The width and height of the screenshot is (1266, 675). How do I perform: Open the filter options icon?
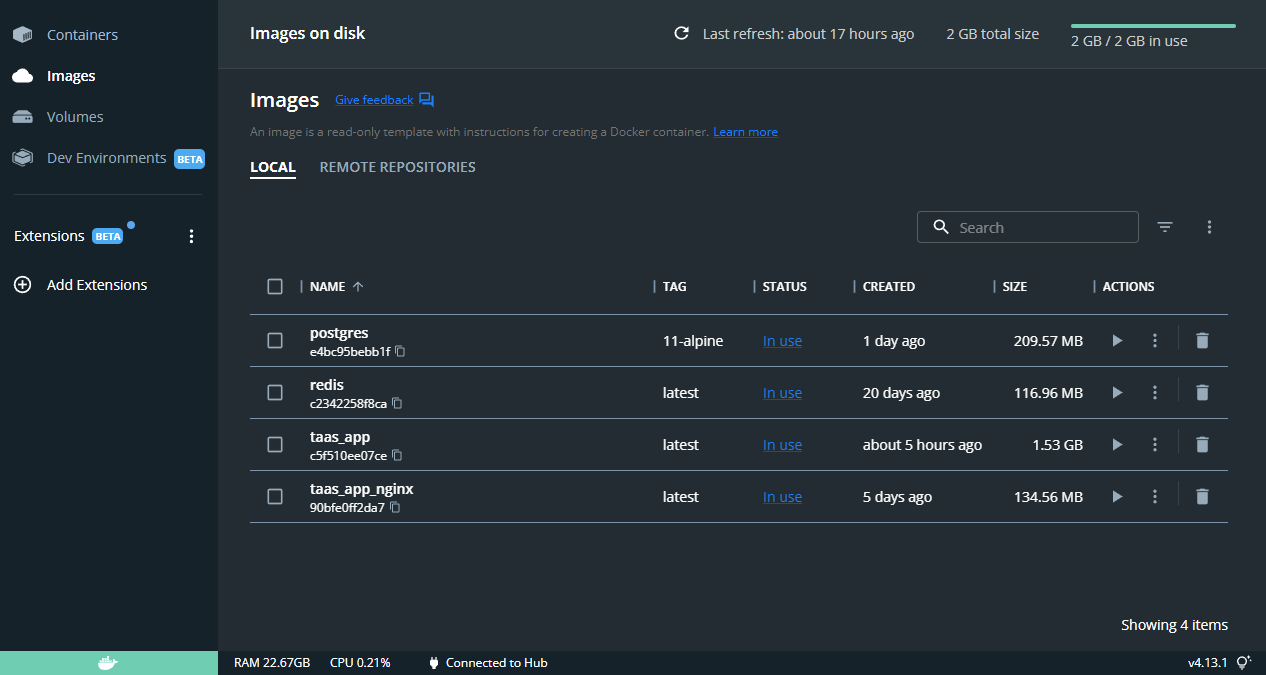click(1165, 227)
